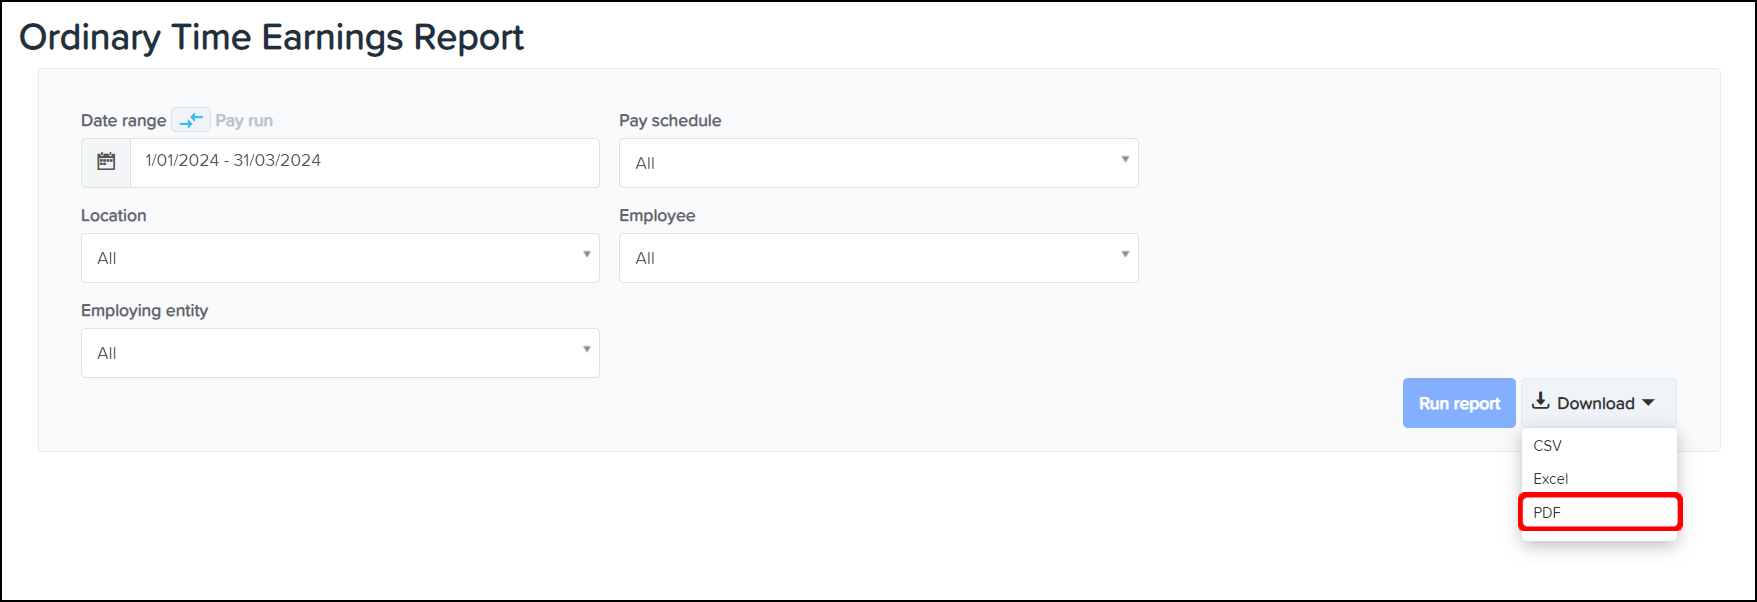
Task: Expand the Location dropdown
Action: (x=340, y=258)
